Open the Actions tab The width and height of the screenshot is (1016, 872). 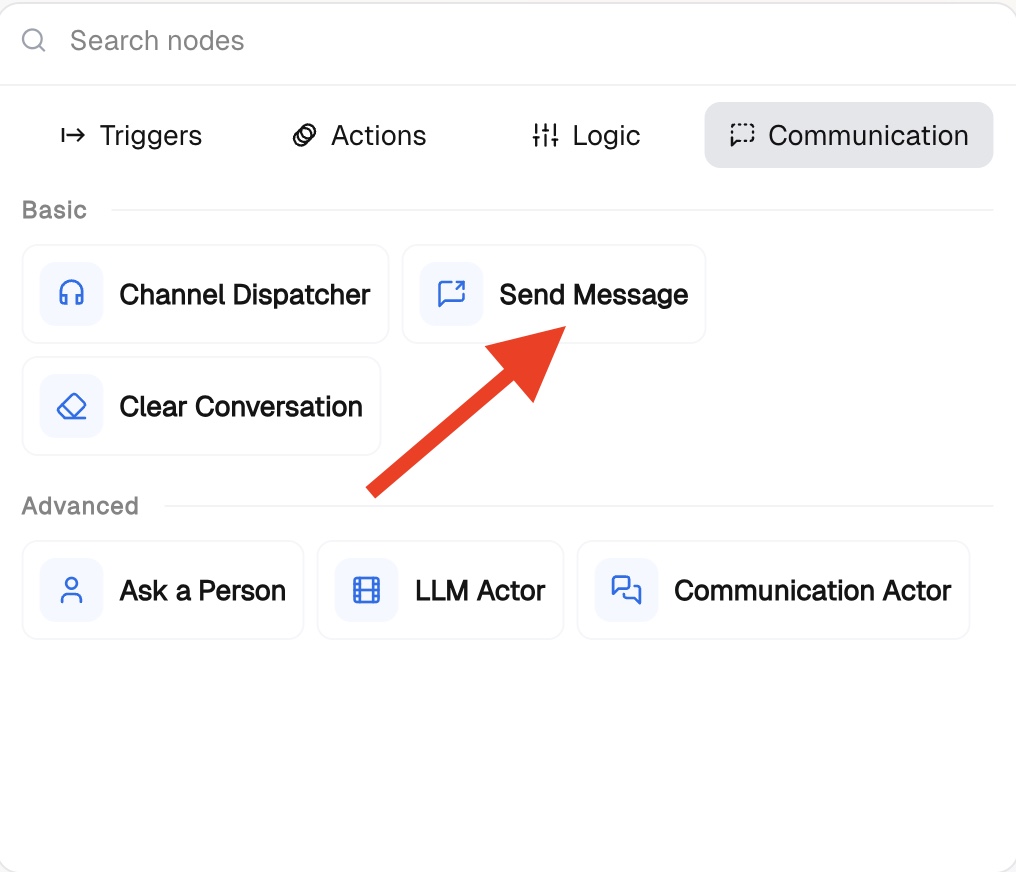click(360, 135)
